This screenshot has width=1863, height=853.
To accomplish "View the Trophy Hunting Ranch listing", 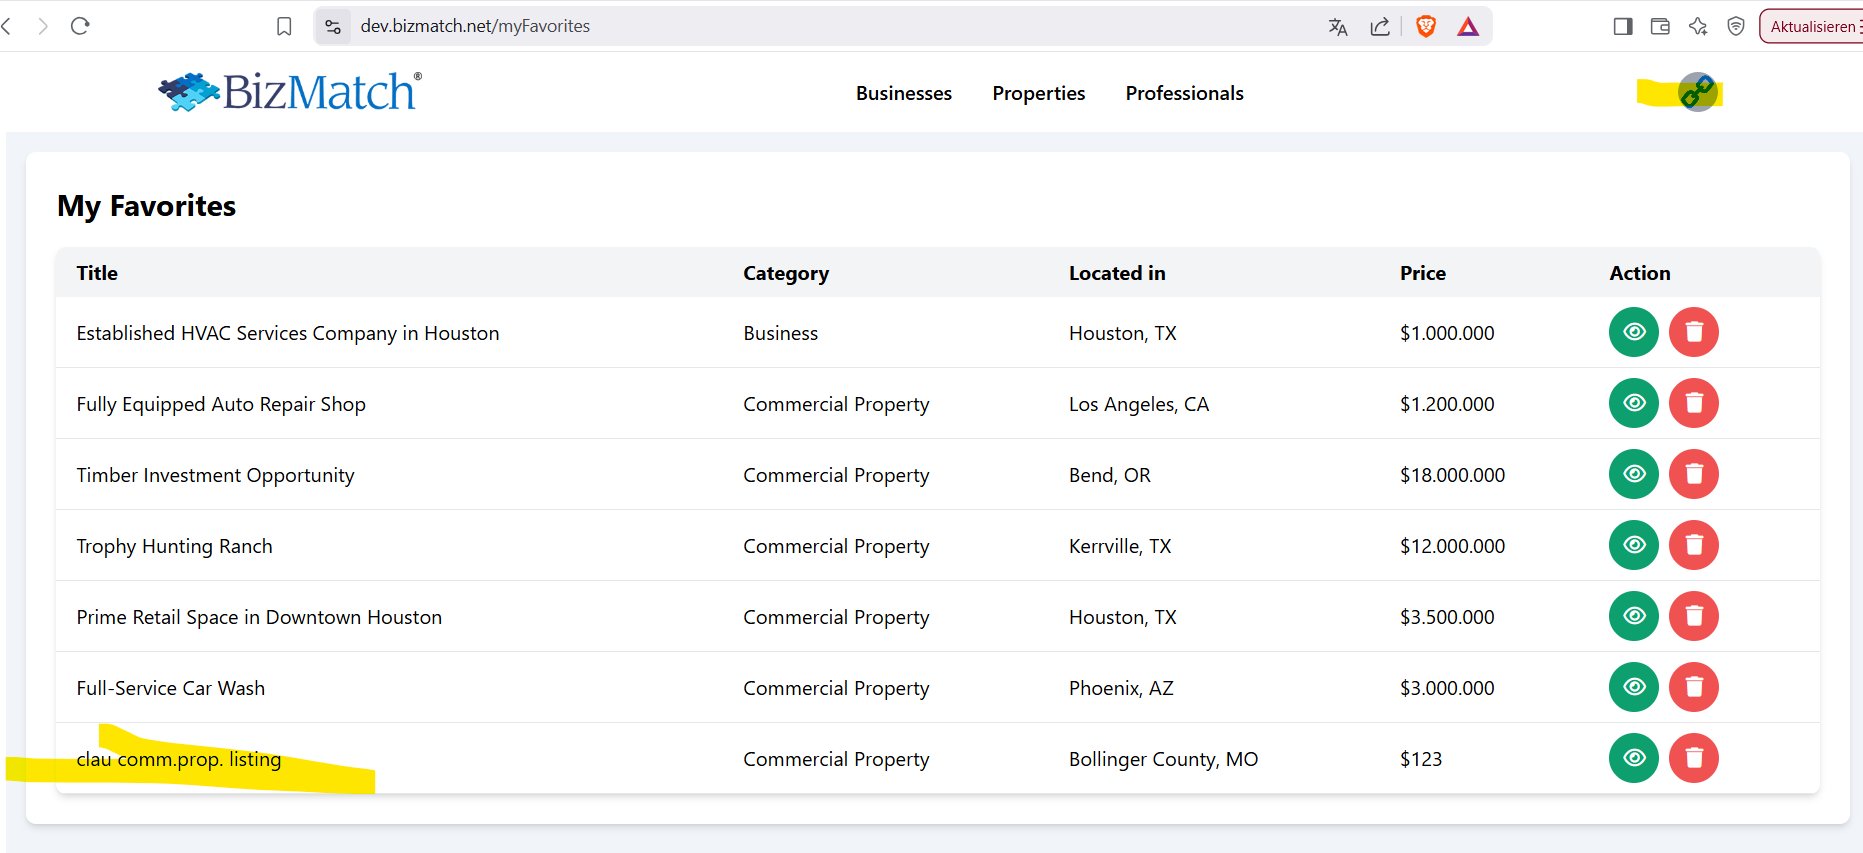I will [x=1633, y=545].
